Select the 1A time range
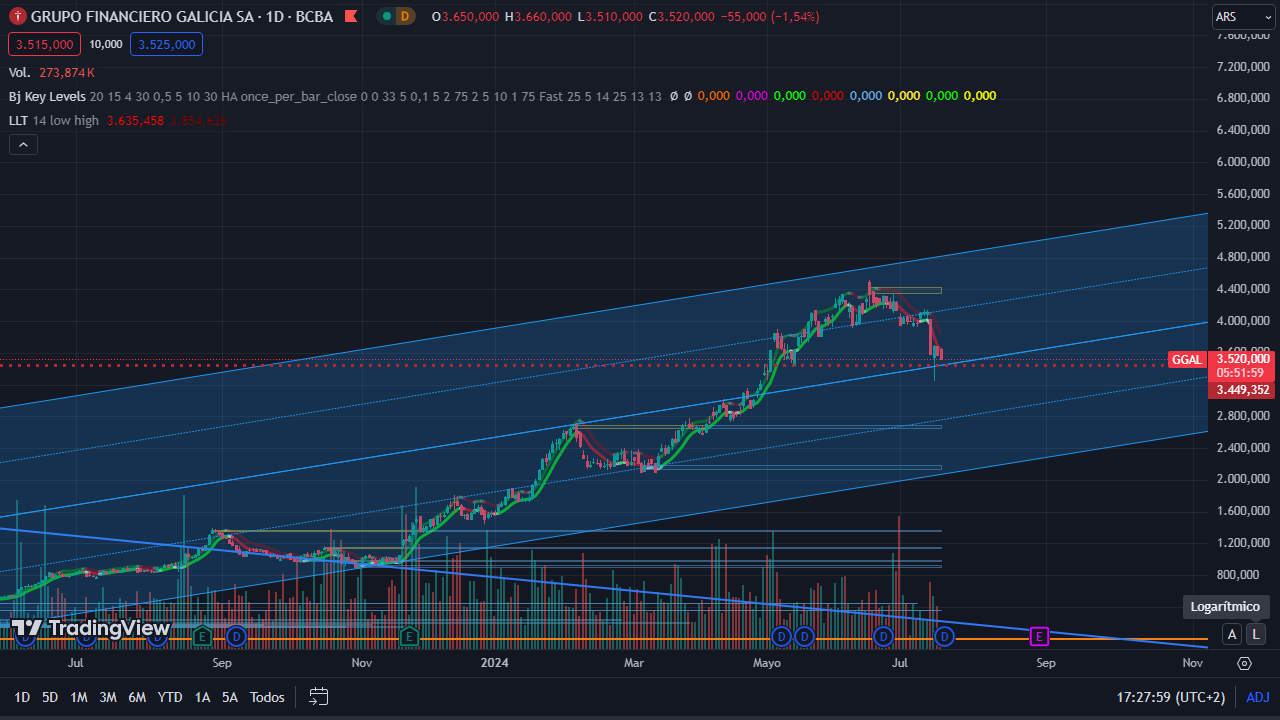The height and width of the screenshot is (720, 1280). tap(202, 697)
